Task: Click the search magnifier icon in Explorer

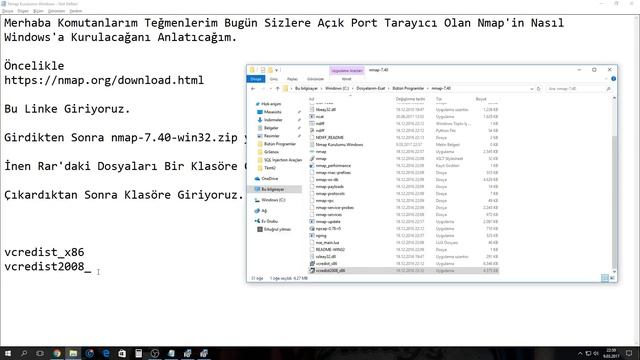Action: click(608, 89)
